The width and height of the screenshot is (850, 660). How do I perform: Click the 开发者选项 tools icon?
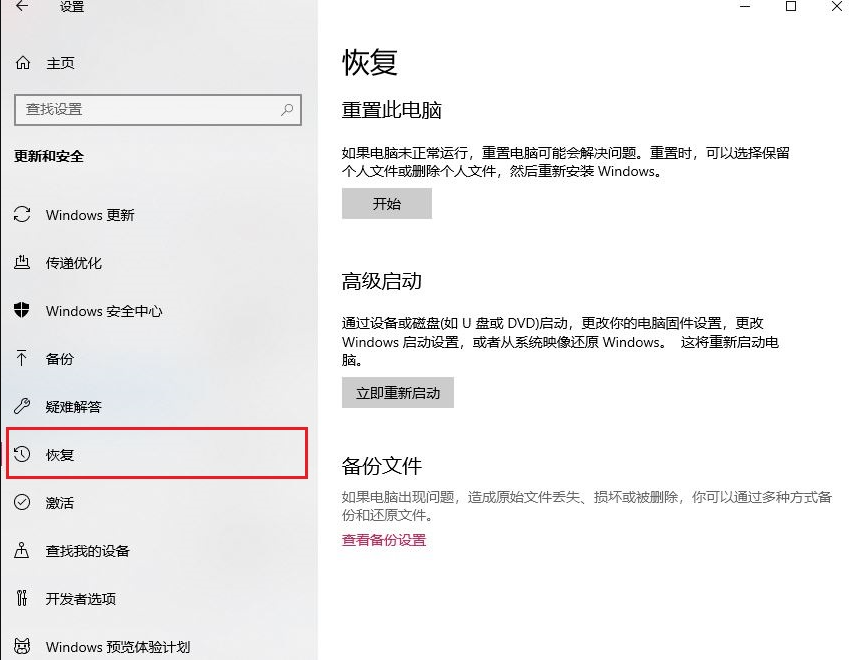click(22, 598)
